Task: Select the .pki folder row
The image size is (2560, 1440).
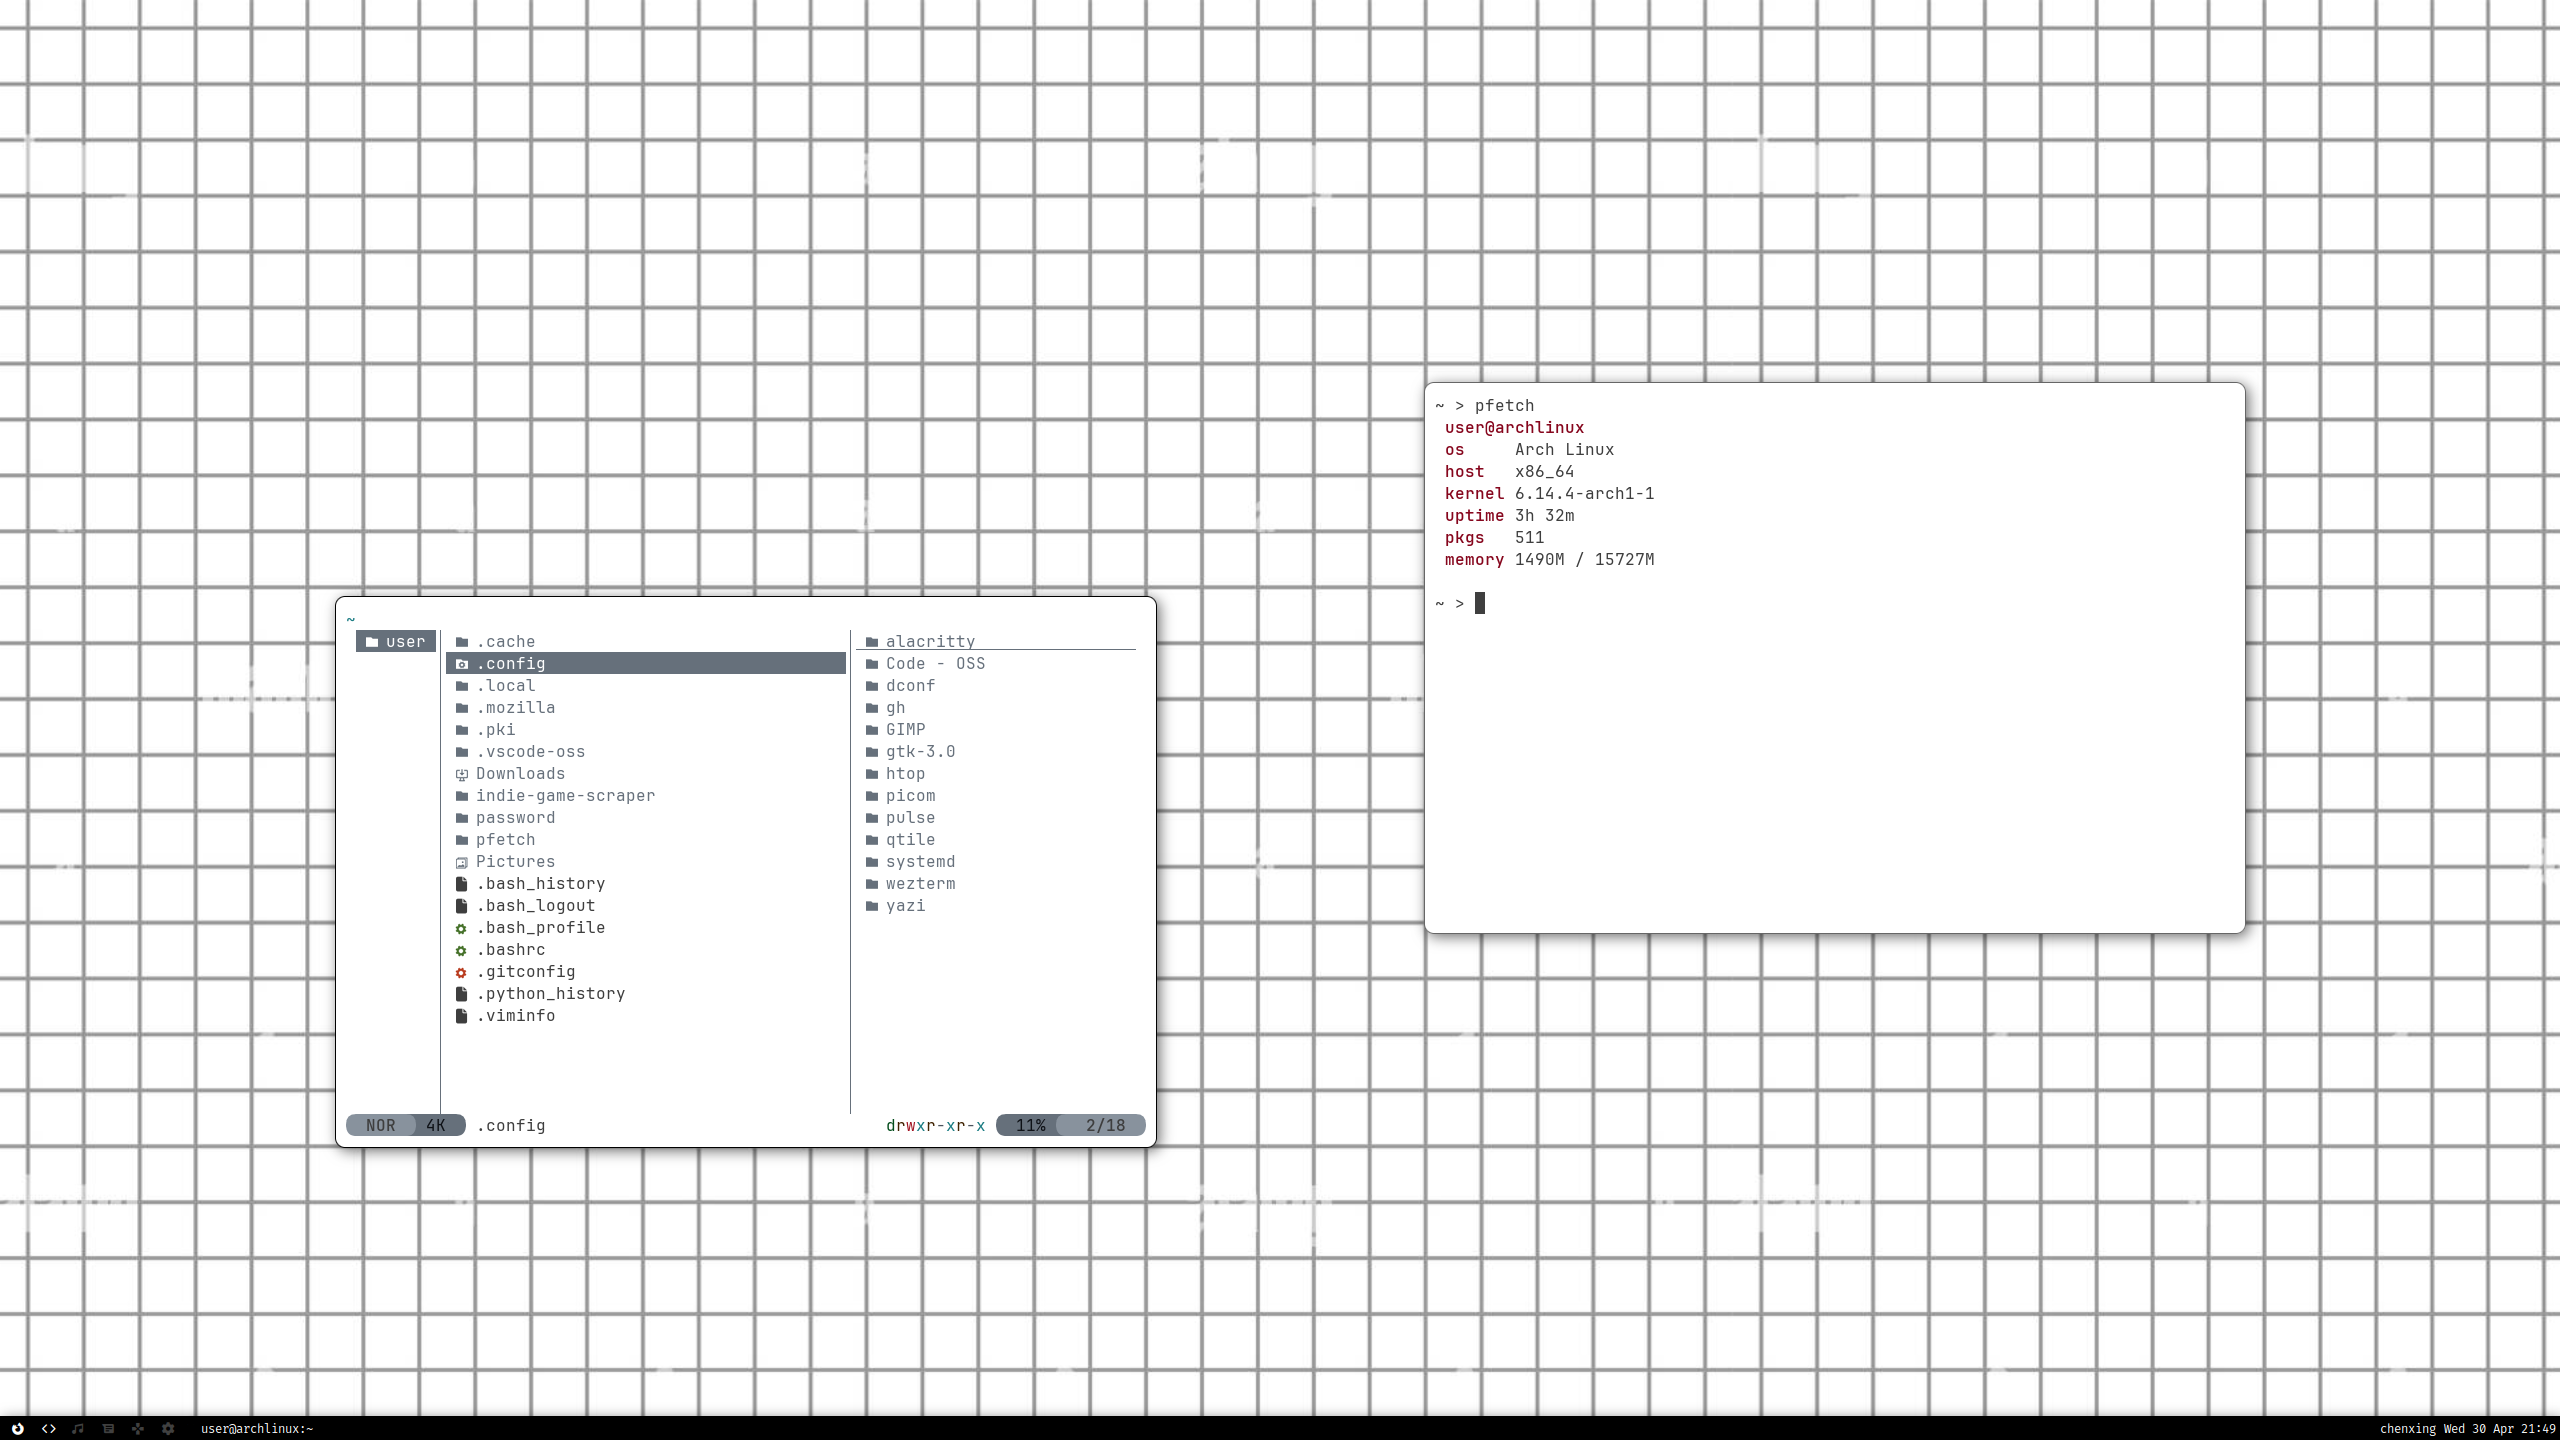Action: click(x=646, y=730)
